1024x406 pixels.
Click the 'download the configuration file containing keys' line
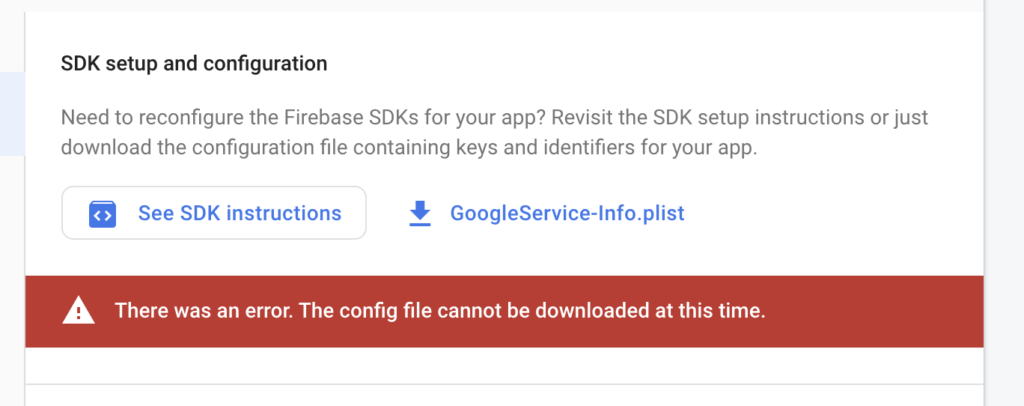pyautogui.click(x=409, y=148)
